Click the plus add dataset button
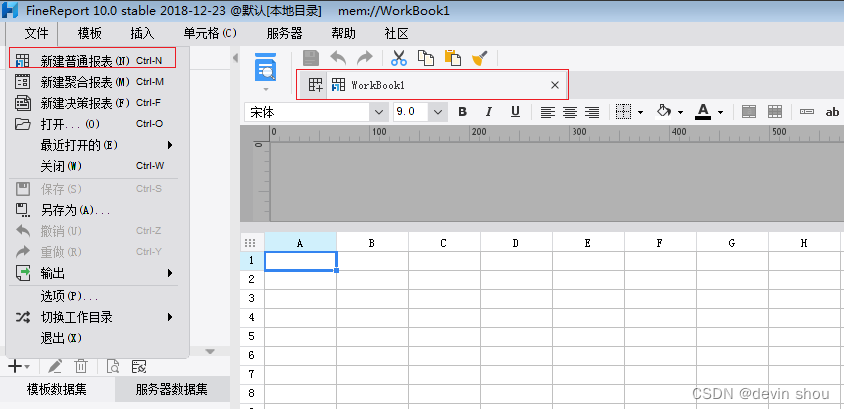Screen dimensions: 844x409 (18, 366)
